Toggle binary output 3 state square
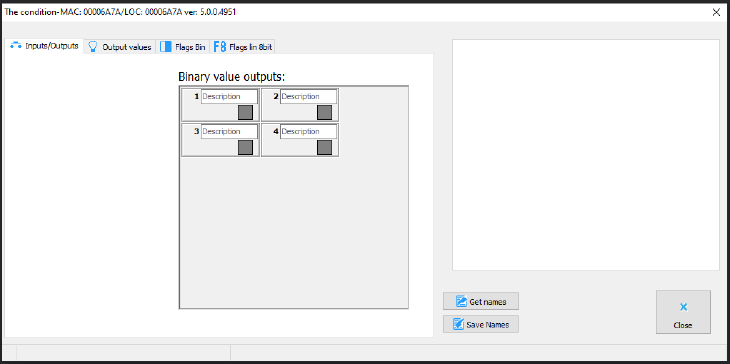 (245, 147)
